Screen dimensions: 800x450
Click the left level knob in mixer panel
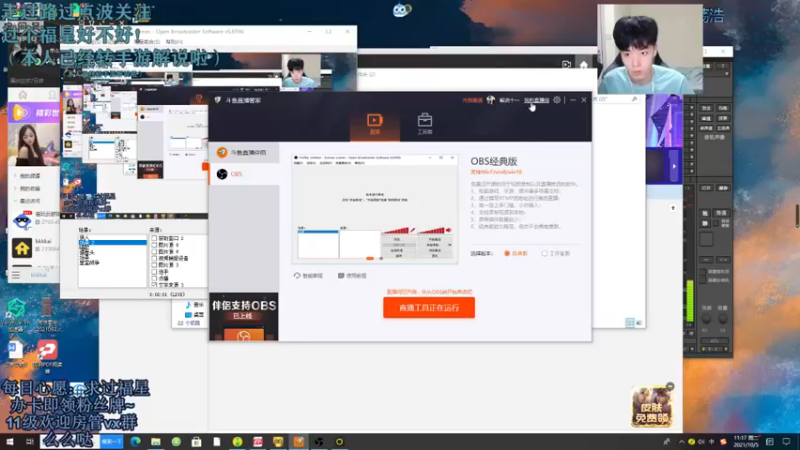[x=706, y=319]
